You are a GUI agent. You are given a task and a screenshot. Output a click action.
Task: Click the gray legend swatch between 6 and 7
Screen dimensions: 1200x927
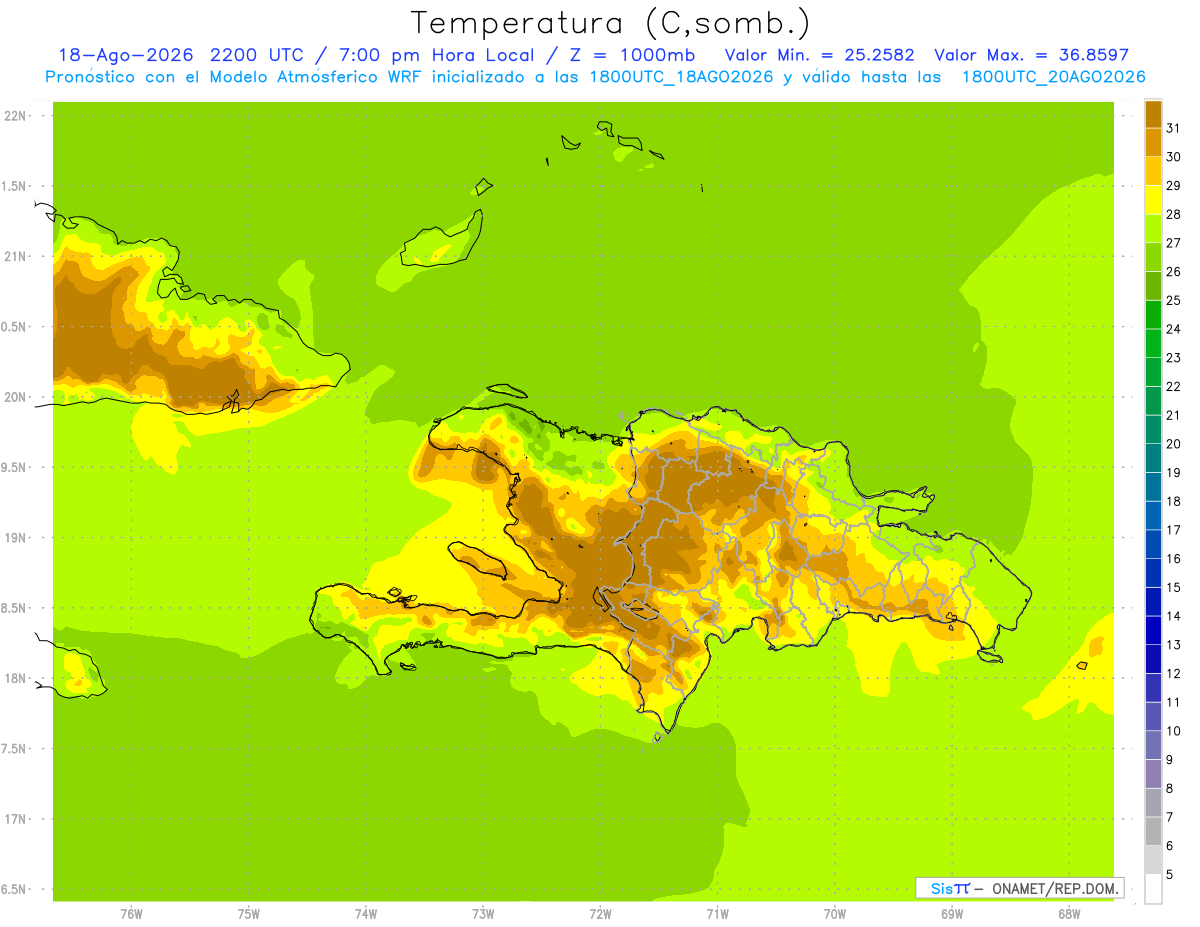tap(1153, 831)
